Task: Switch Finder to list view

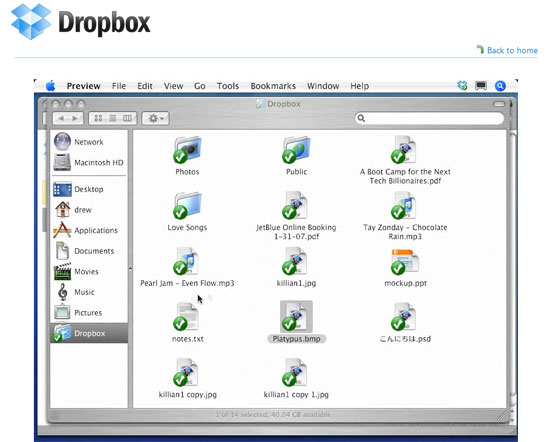Action: tap(113, 118)
